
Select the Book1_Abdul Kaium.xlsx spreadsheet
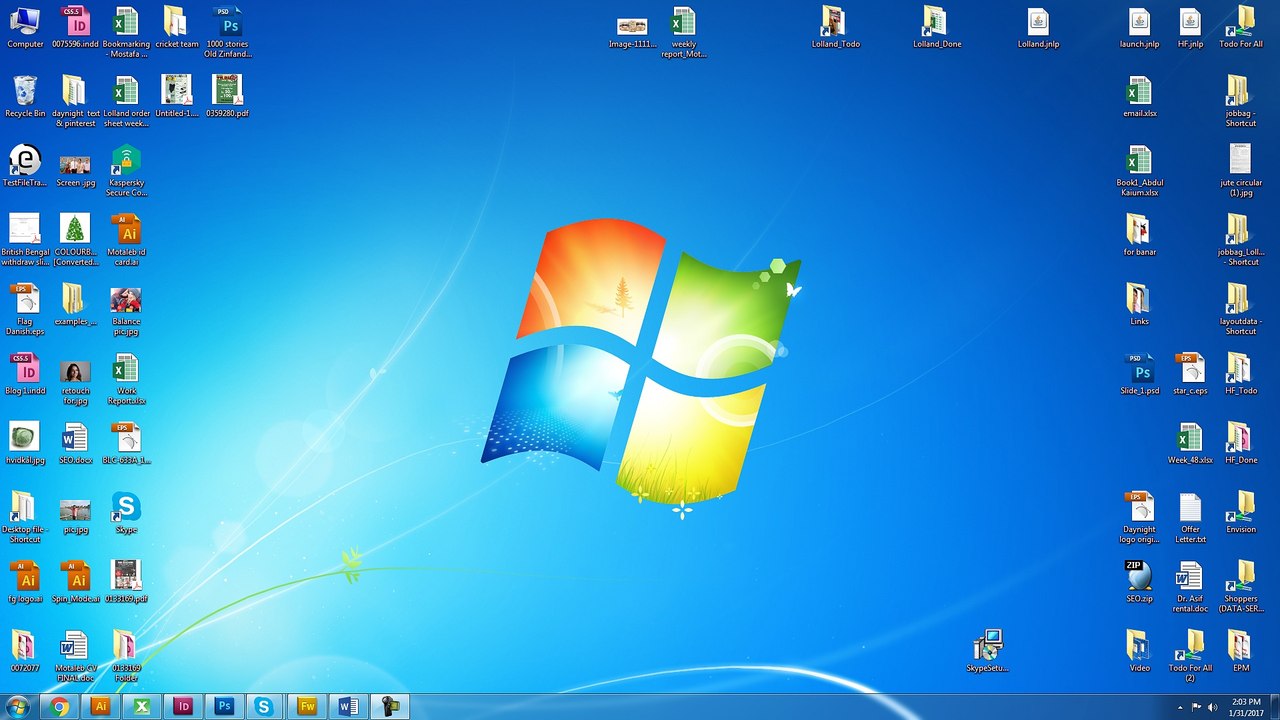coord(1139,170)
